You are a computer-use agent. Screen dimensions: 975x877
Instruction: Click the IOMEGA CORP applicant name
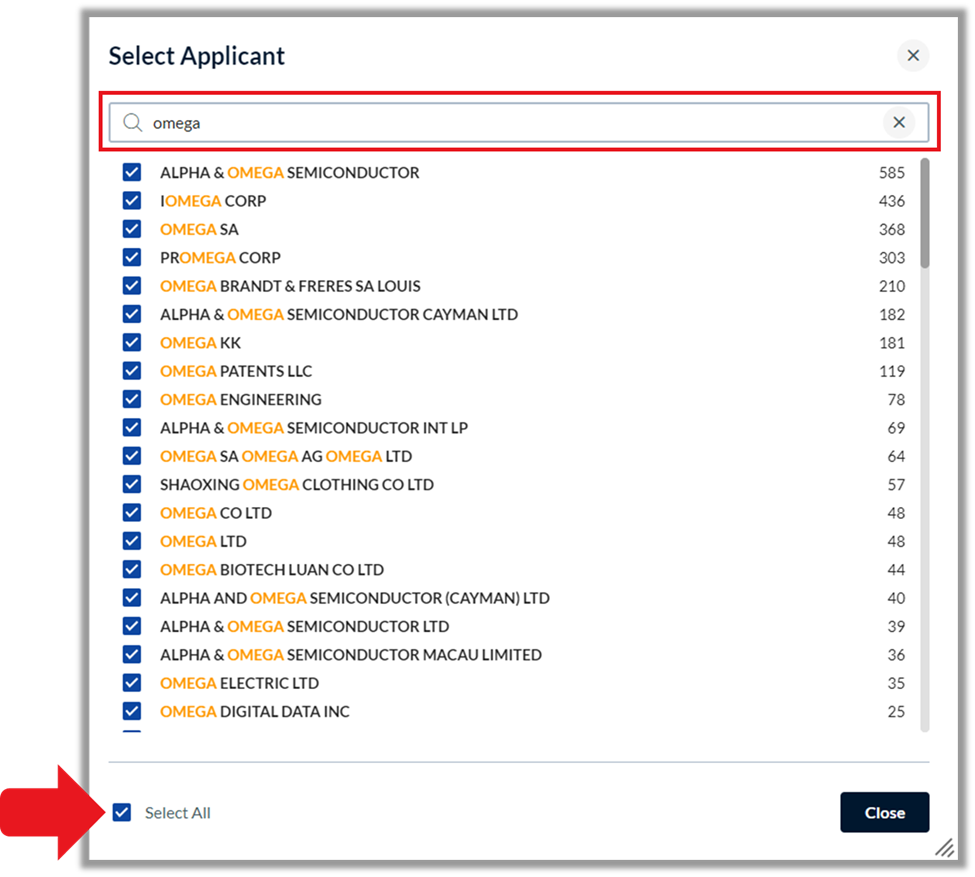(213, 201)
